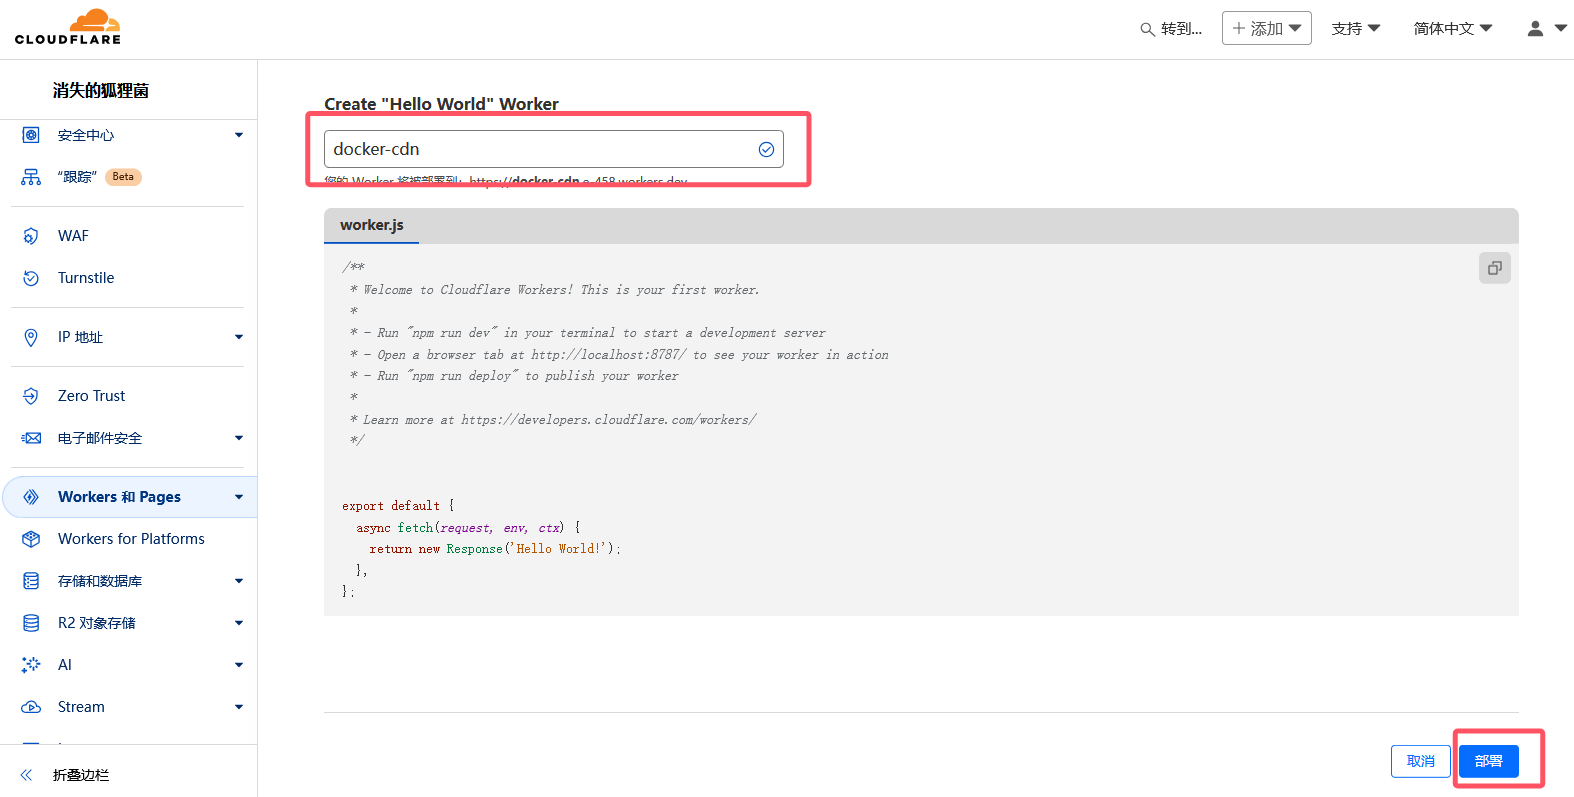The width and height of the screenshot is (1574, 797).
Task: Click the "Welcome to Cloudflare Workers!" comment
Action: (x=554, y=290)
